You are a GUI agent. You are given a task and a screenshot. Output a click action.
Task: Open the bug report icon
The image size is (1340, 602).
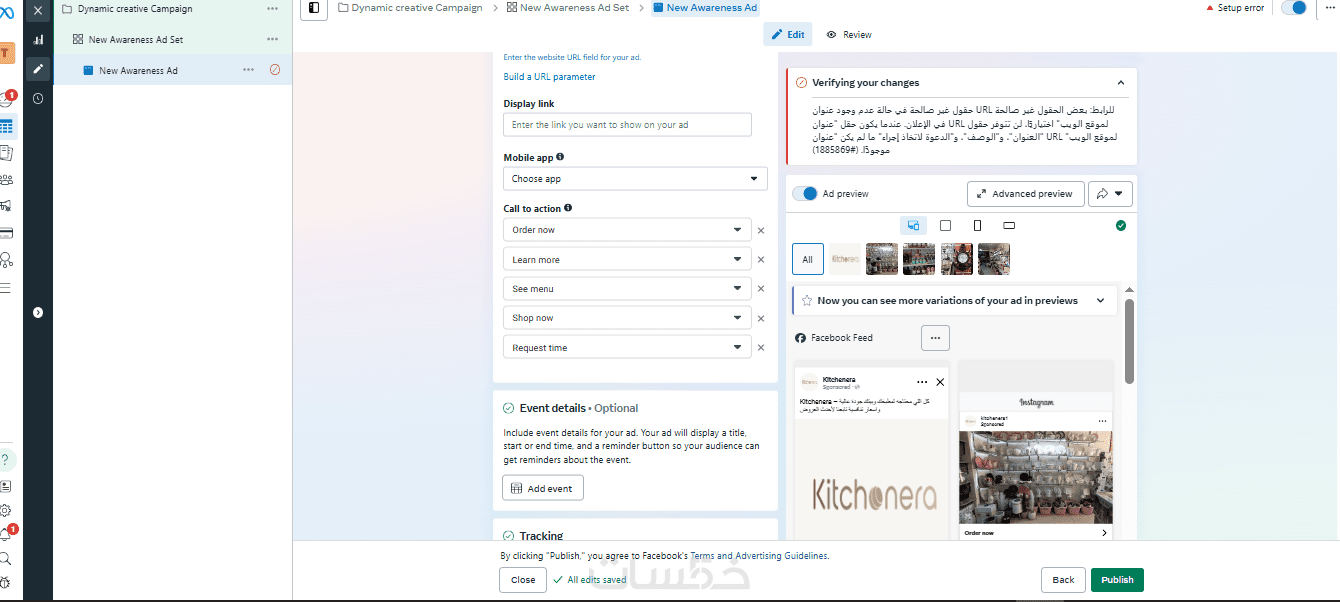pos(6,583)
